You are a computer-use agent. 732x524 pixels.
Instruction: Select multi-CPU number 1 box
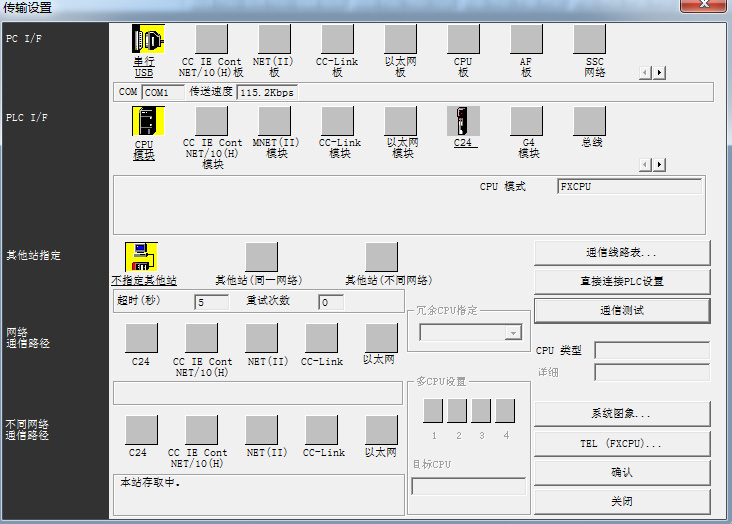433,411
